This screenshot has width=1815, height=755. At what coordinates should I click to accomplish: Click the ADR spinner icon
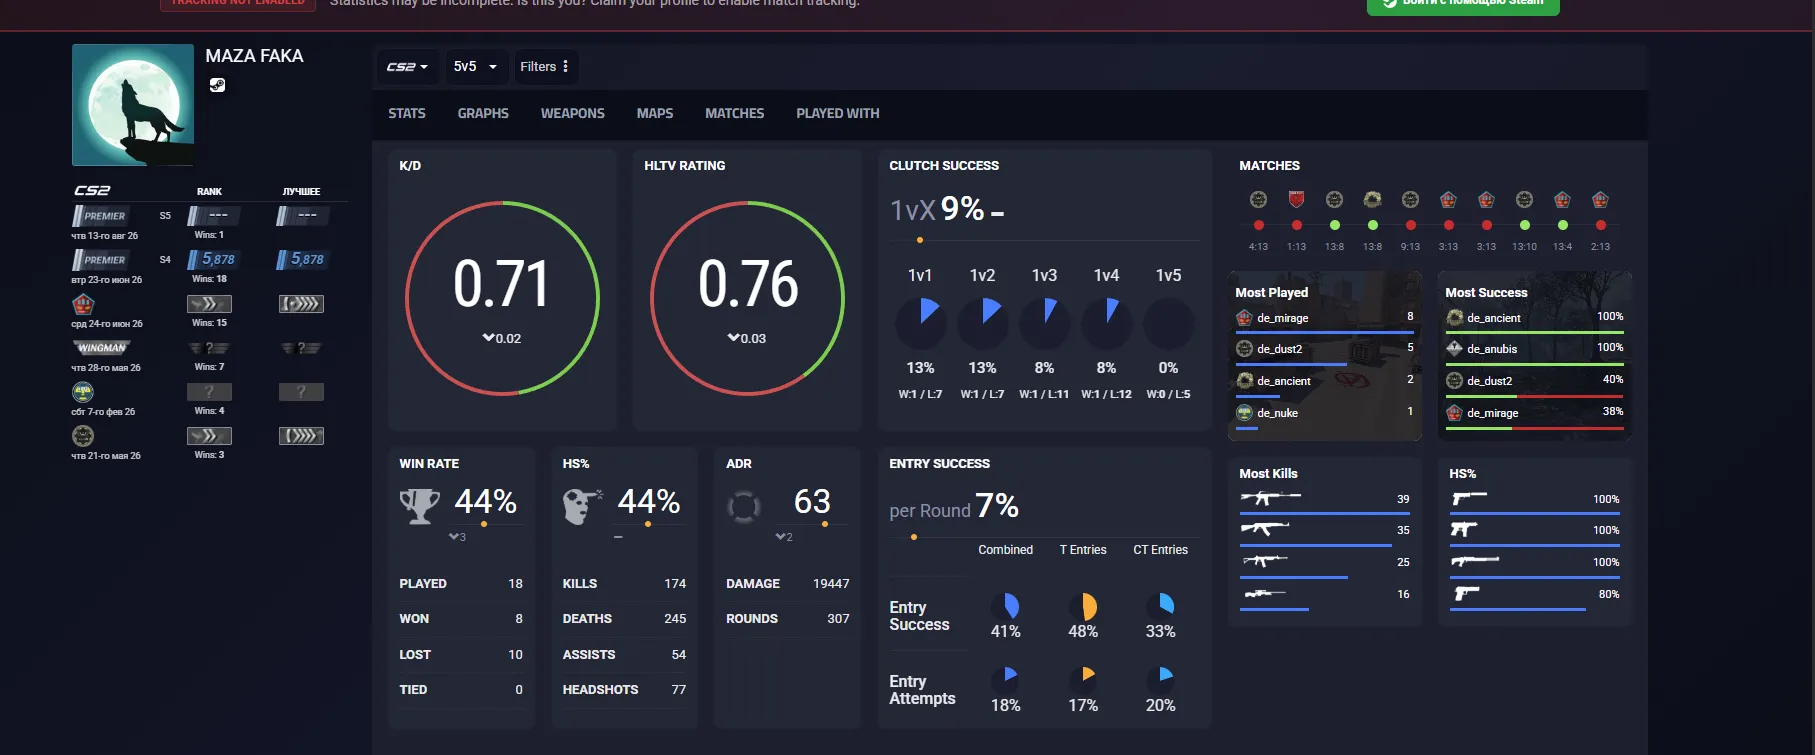(x=743, y=507)
